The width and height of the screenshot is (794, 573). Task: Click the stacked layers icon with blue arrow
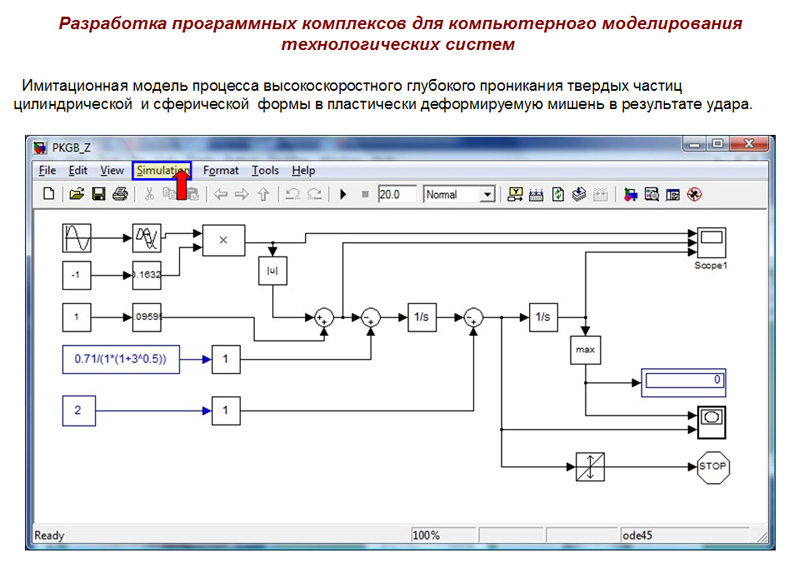point(579,194)
